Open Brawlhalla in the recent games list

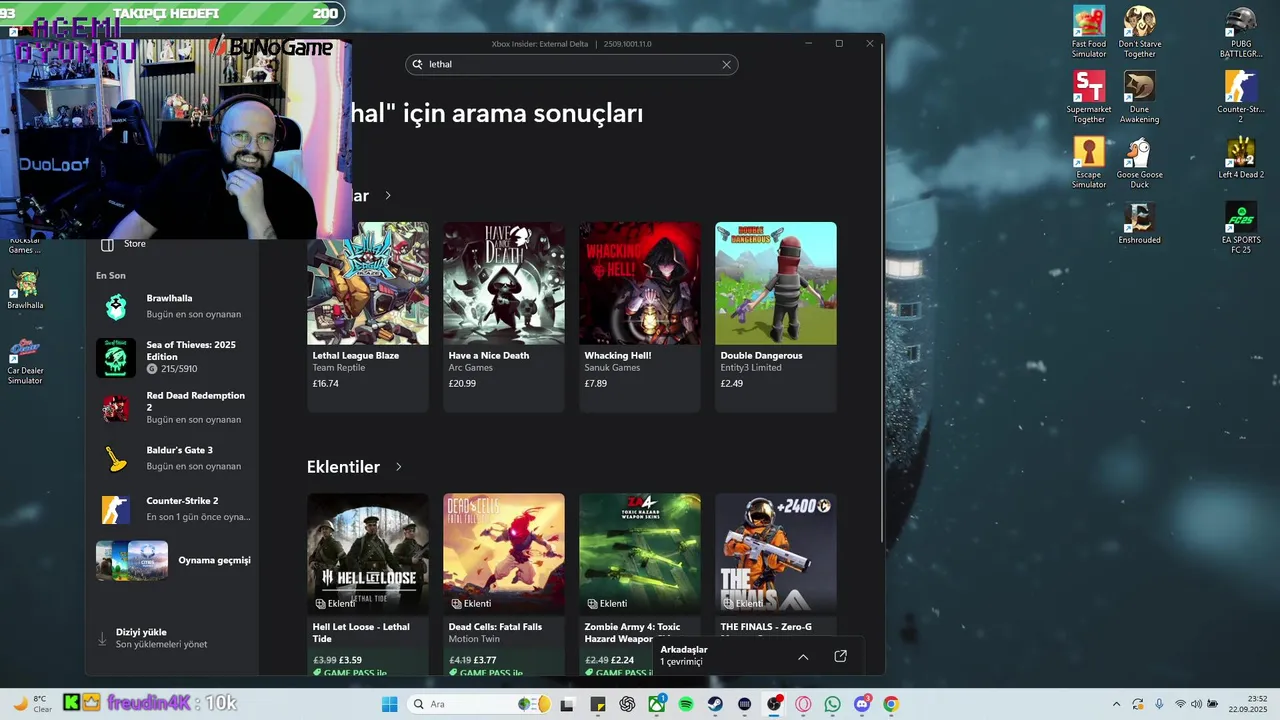tap(172, 306)
